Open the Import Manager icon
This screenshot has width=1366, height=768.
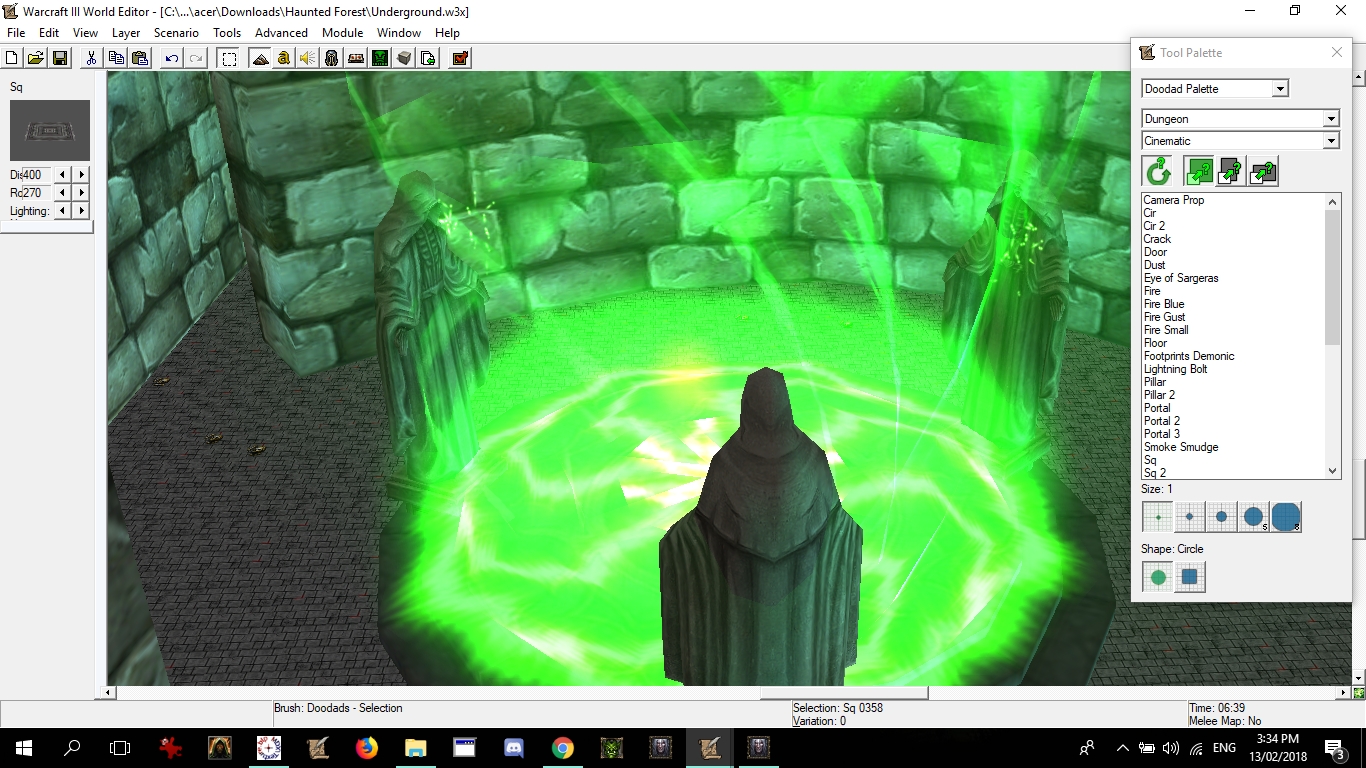click(428, 58)
